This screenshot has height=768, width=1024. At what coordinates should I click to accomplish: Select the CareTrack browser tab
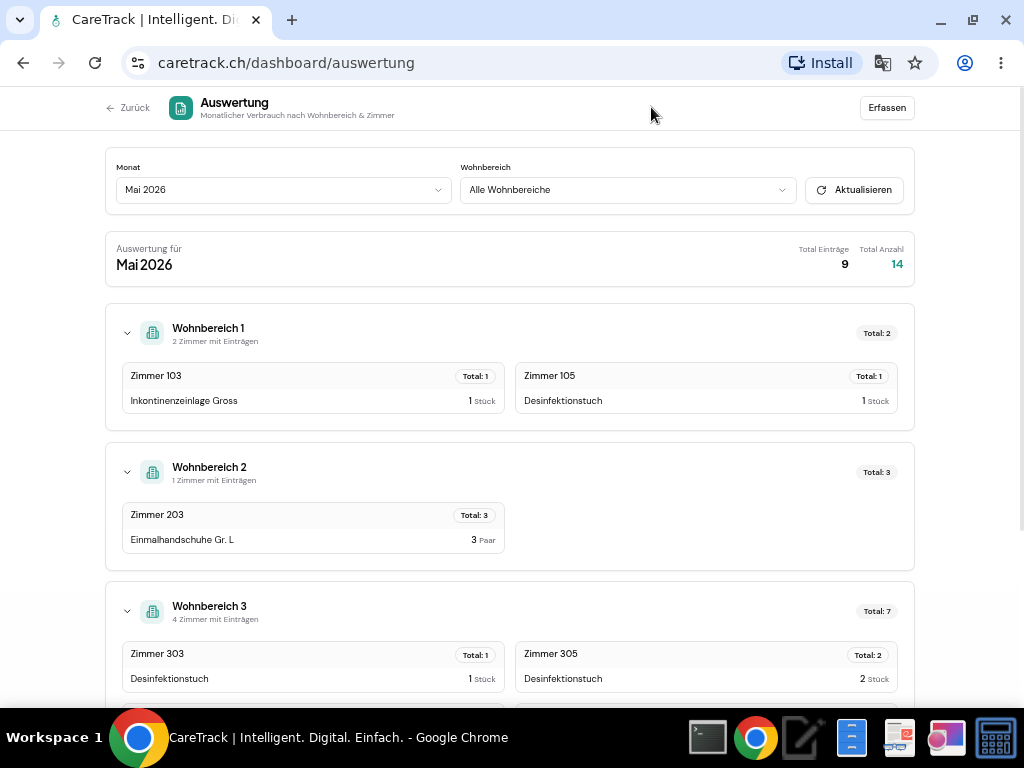pos(155,20)
